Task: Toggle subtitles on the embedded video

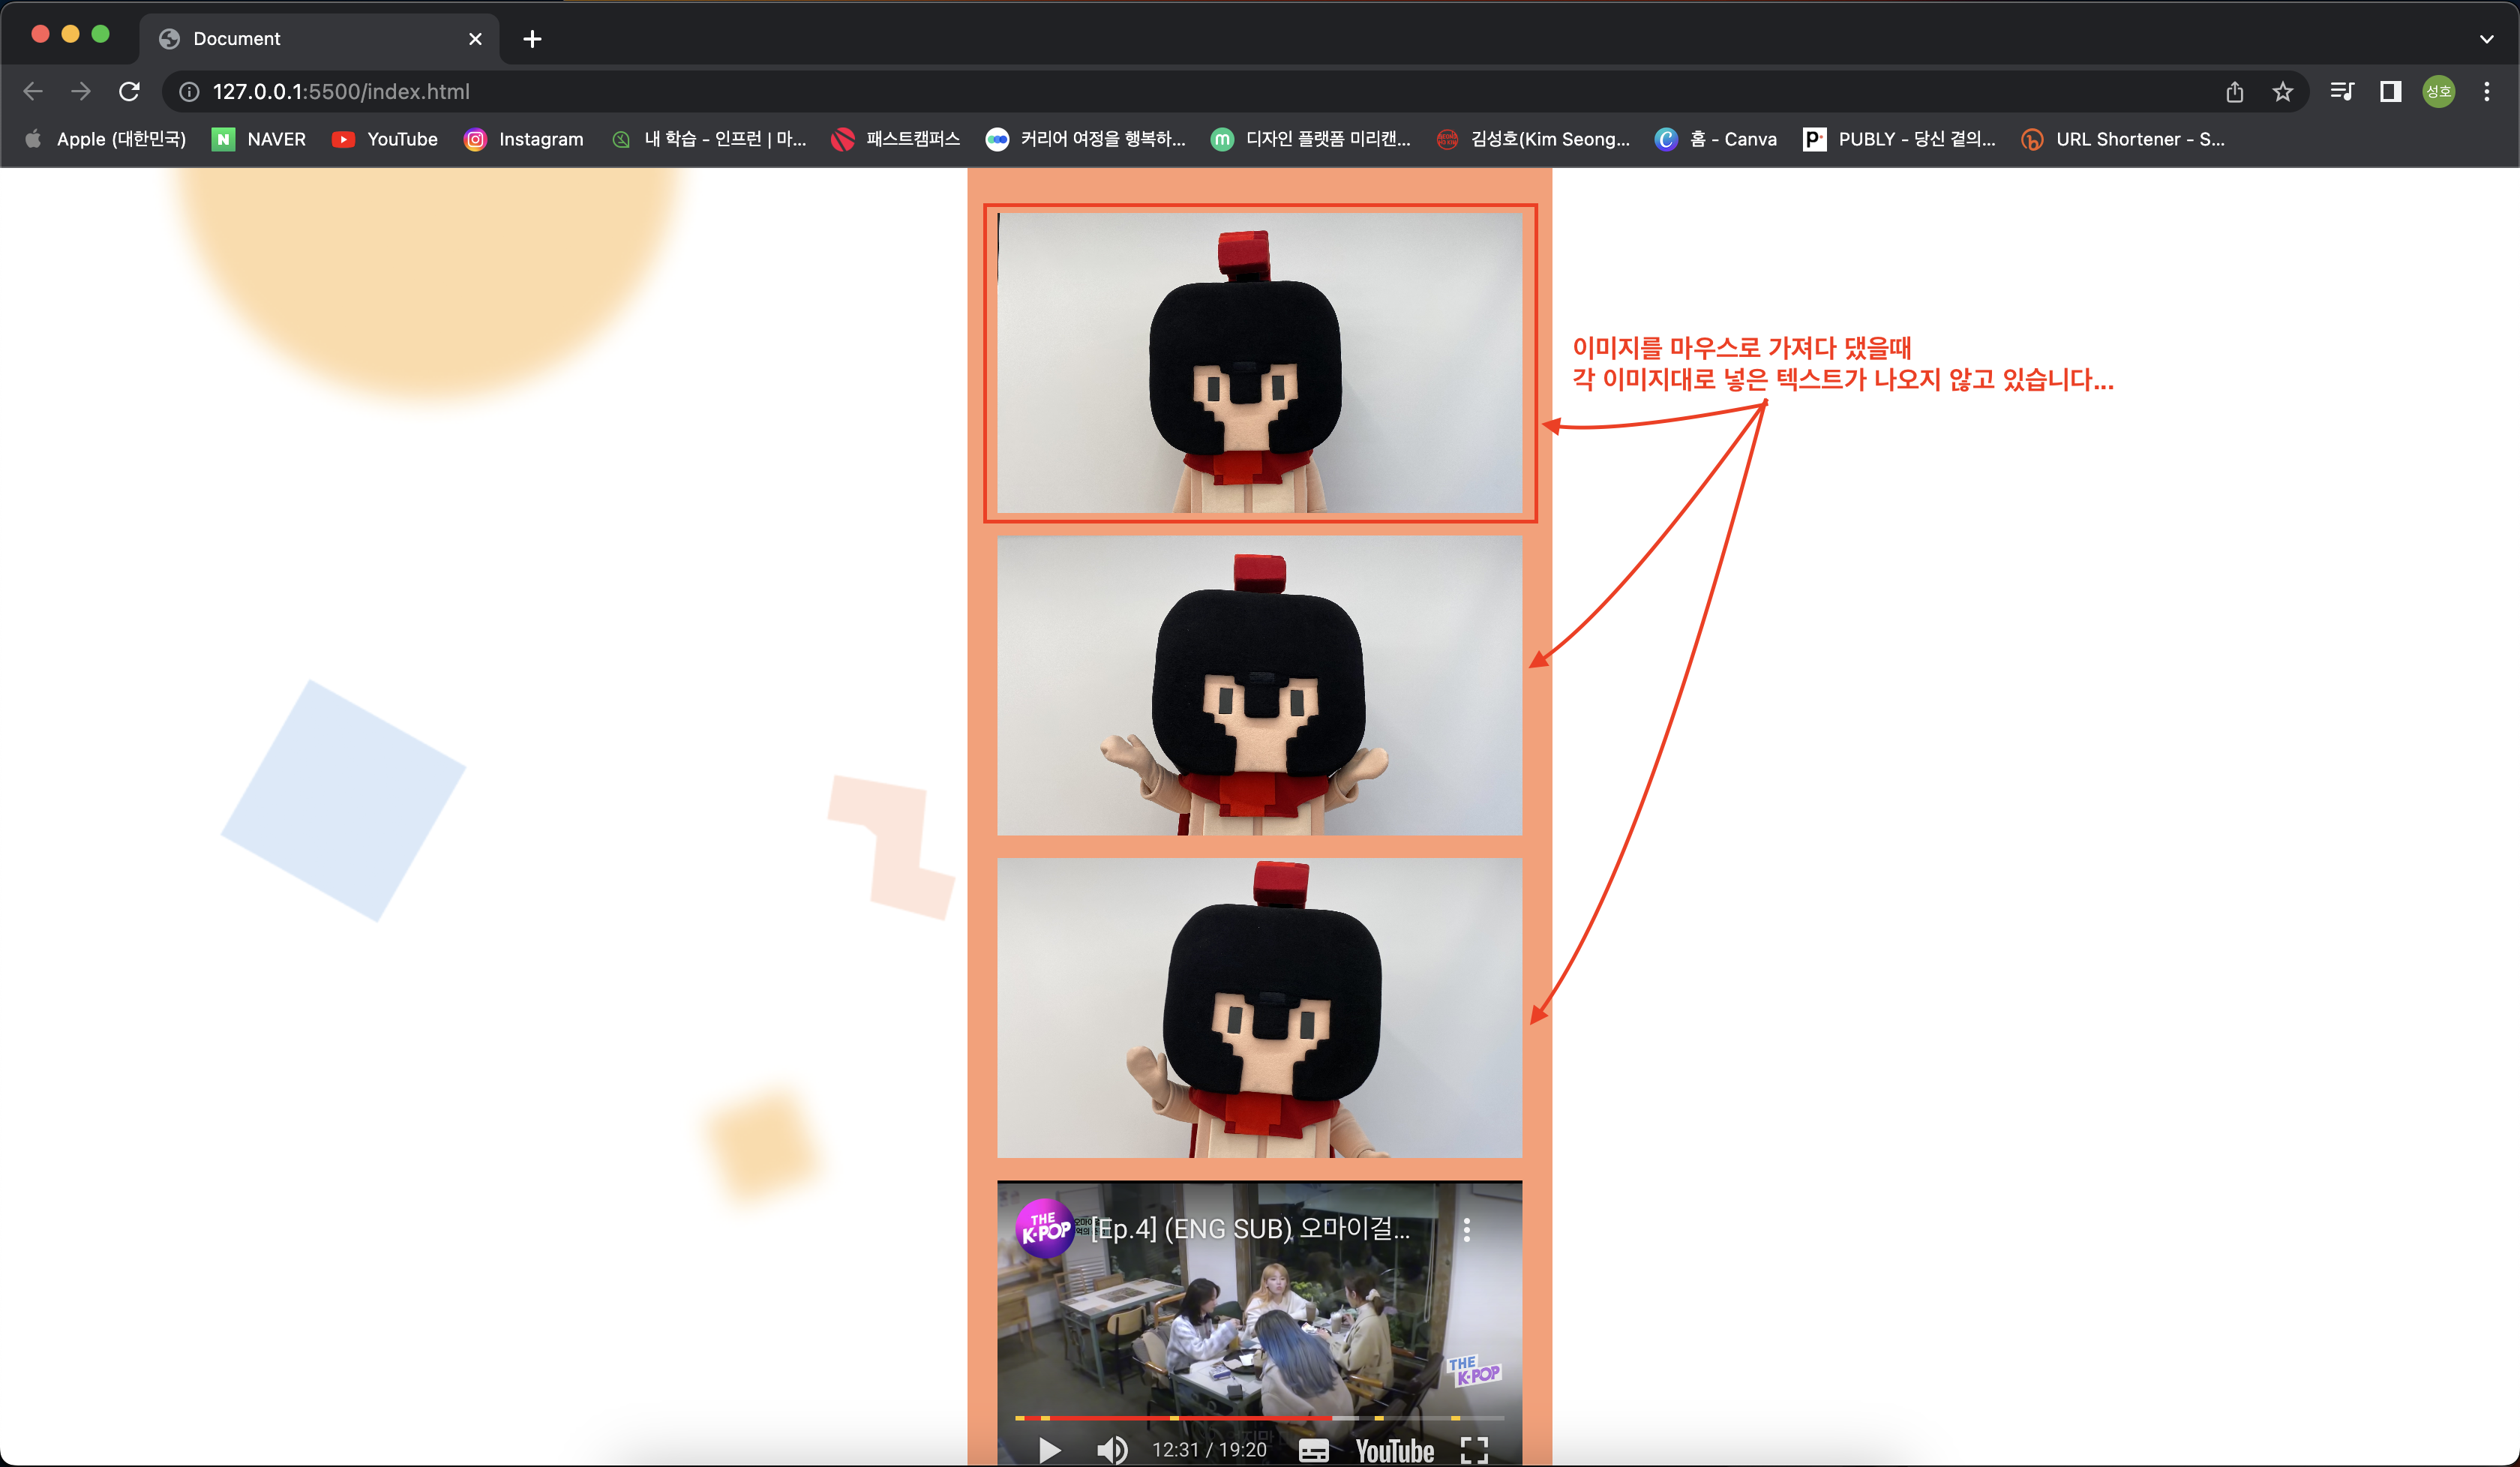Action: [x=1313, y=1450]
